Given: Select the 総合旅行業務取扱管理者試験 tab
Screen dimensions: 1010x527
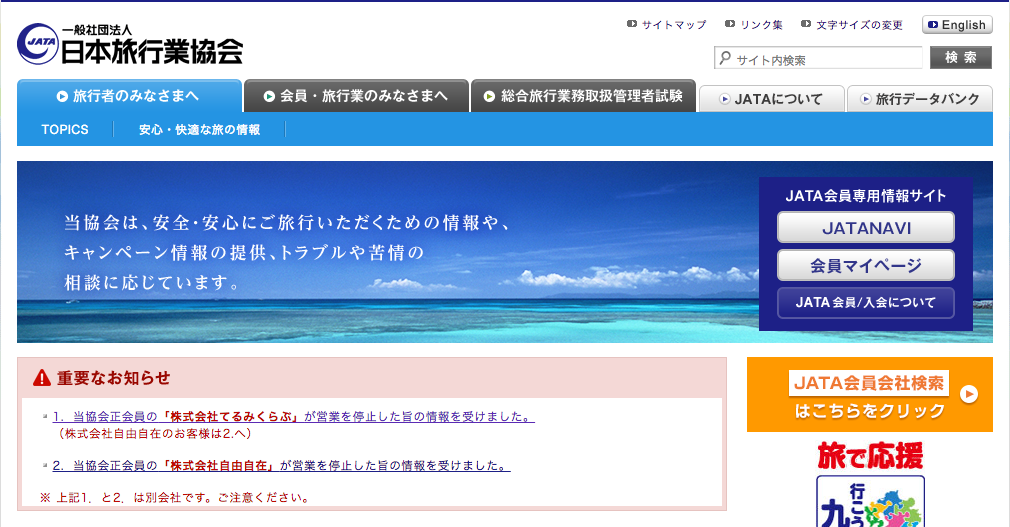Looking at the screenshot, I should click(x=583, y=96).
